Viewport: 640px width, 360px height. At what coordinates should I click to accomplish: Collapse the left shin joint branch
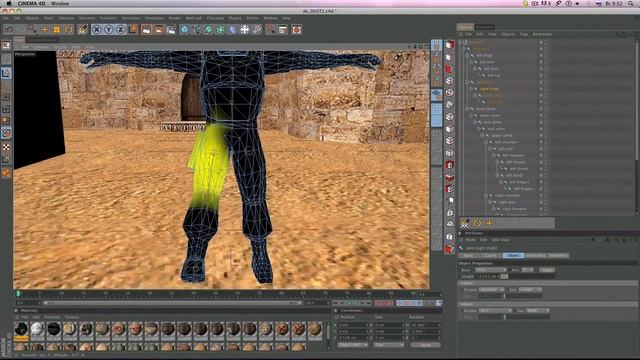coord(471,62)
